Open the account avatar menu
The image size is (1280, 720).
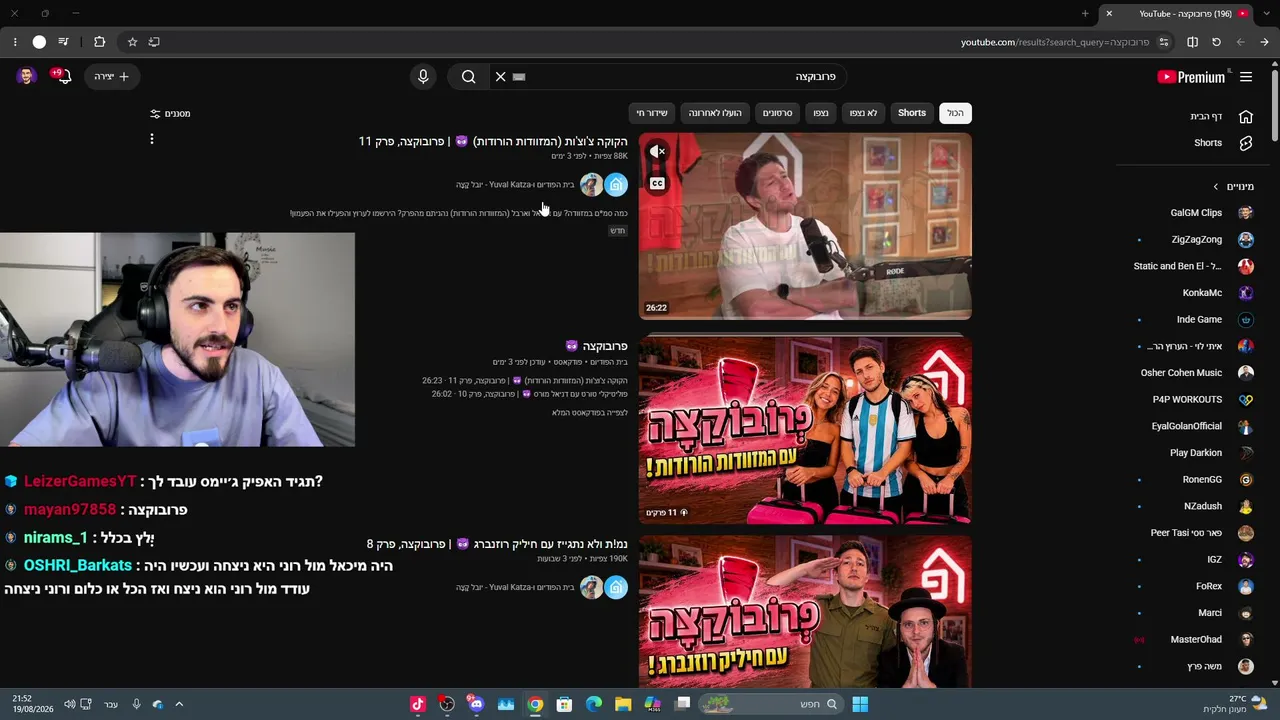tap(27, 76)
